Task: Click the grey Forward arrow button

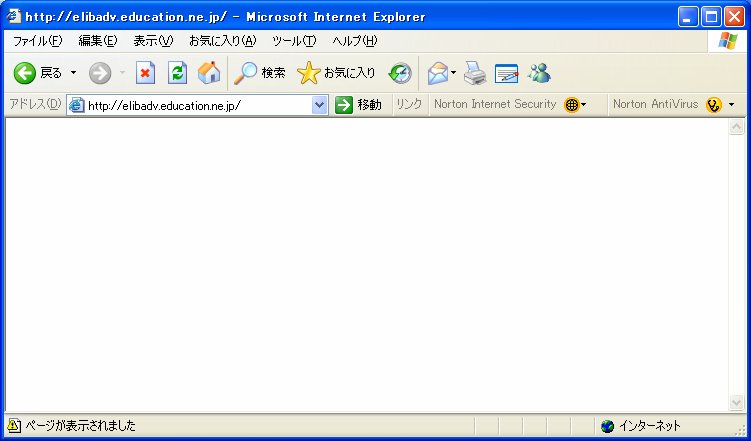Action: click(x=100, y=73)
